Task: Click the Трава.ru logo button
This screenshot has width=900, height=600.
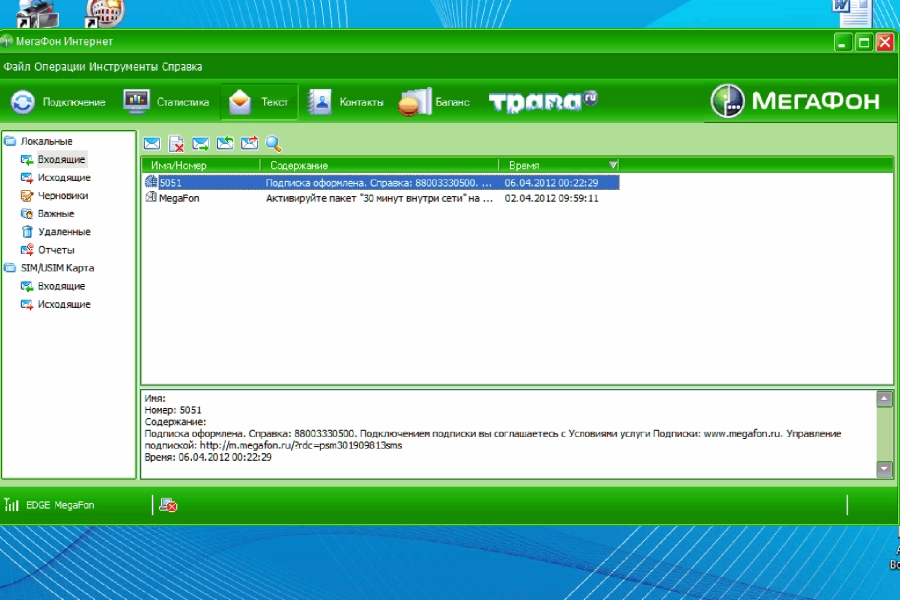Action: point(543,101)
